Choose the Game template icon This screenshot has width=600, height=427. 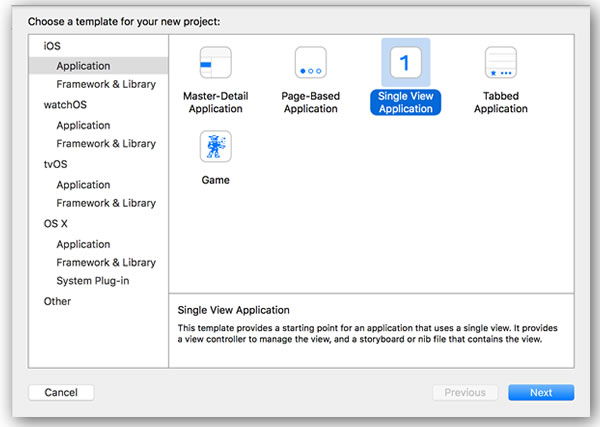[x=215, y=146]
